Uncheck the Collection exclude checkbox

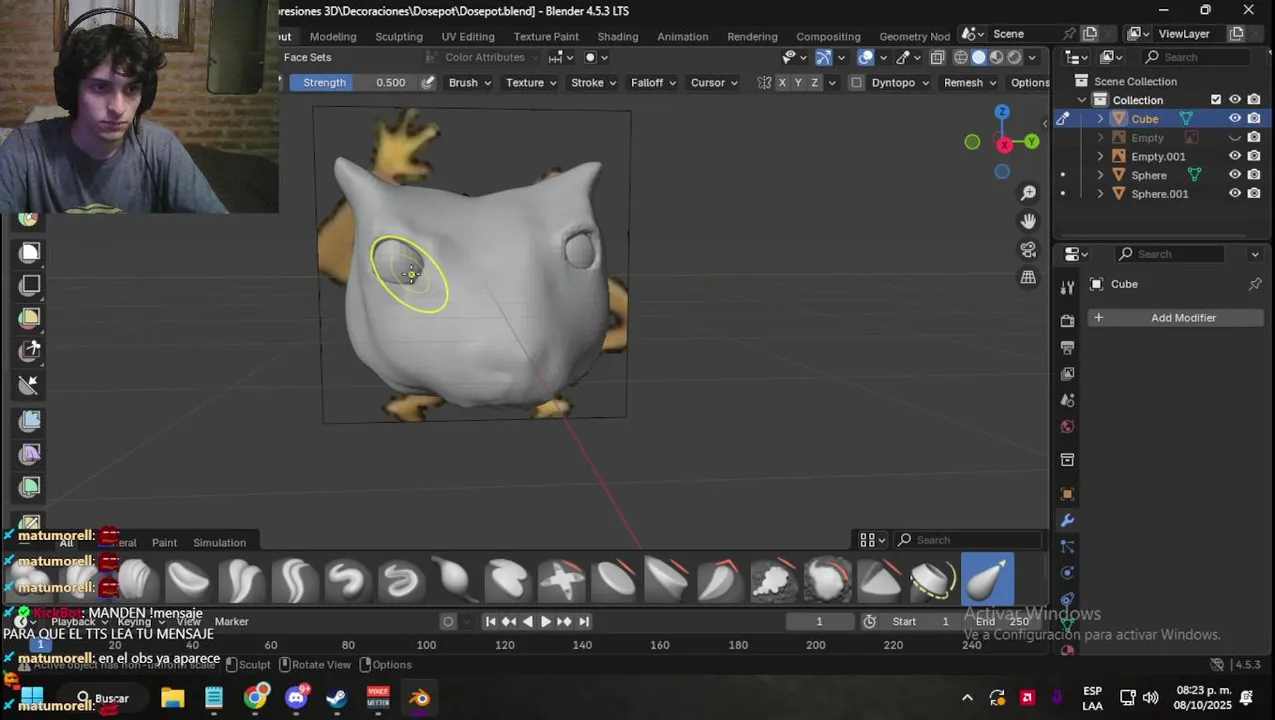(1216, 99)
